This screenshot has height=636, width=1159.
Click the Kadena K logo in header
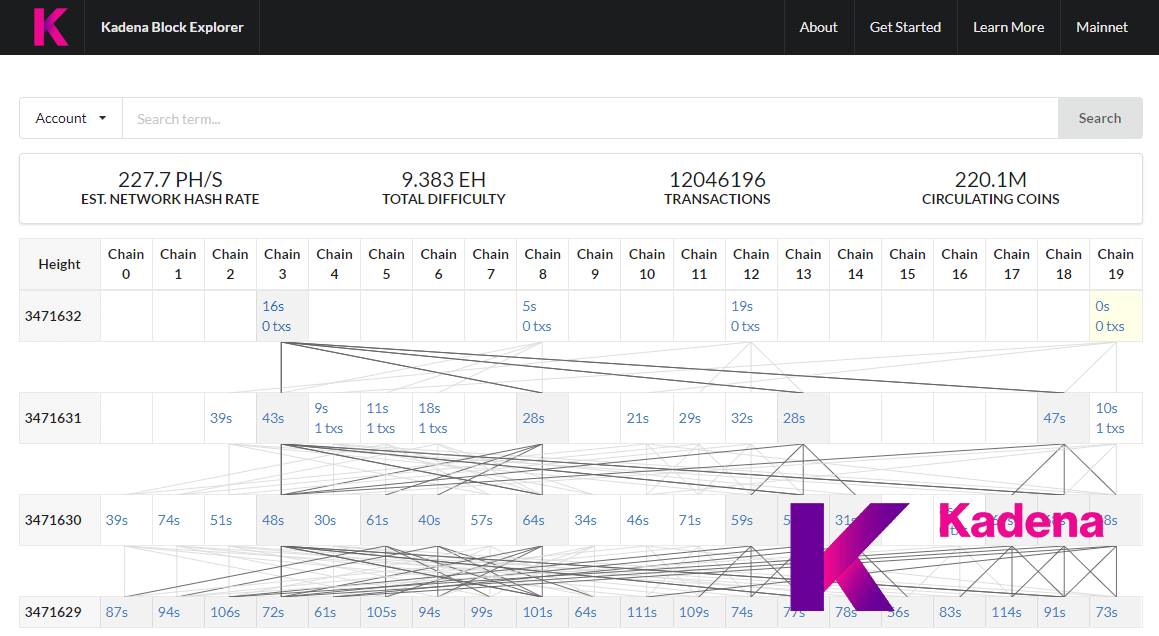(x=51, y=27)
